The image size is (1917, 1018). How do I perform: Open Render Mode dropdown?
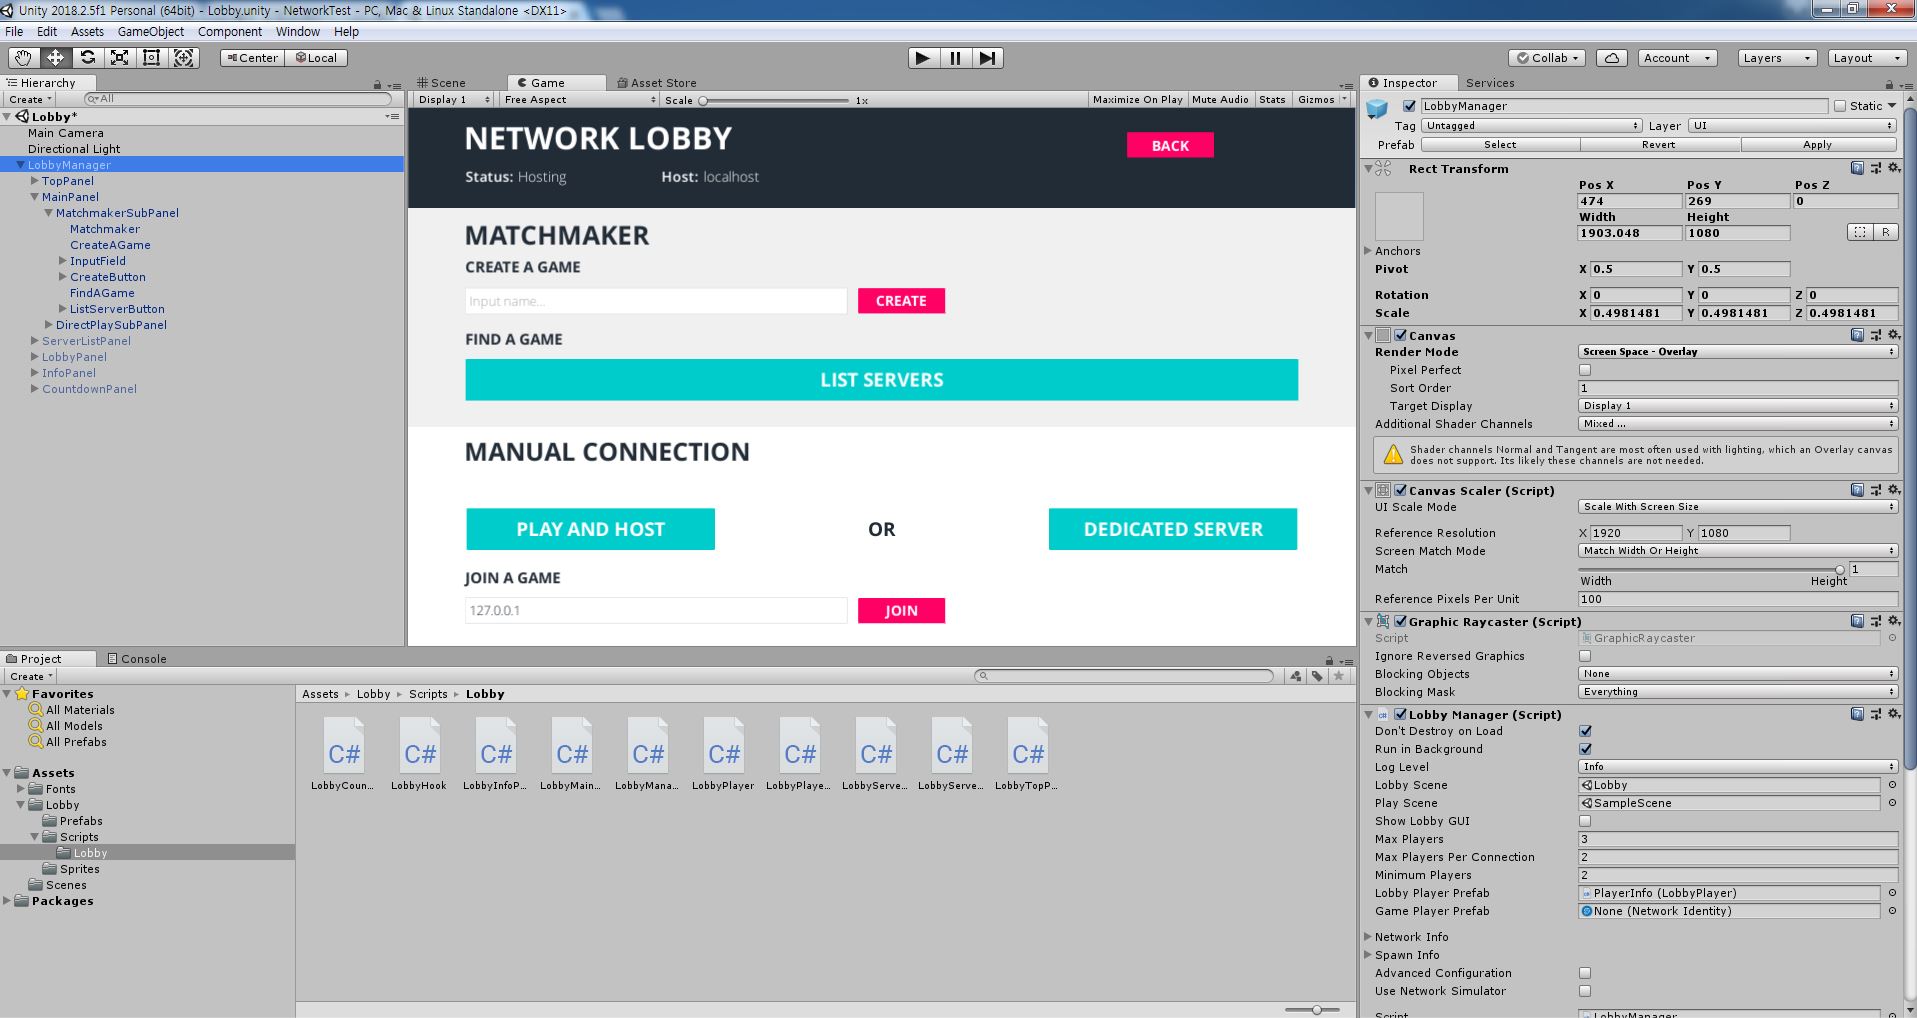(1737, 352)
